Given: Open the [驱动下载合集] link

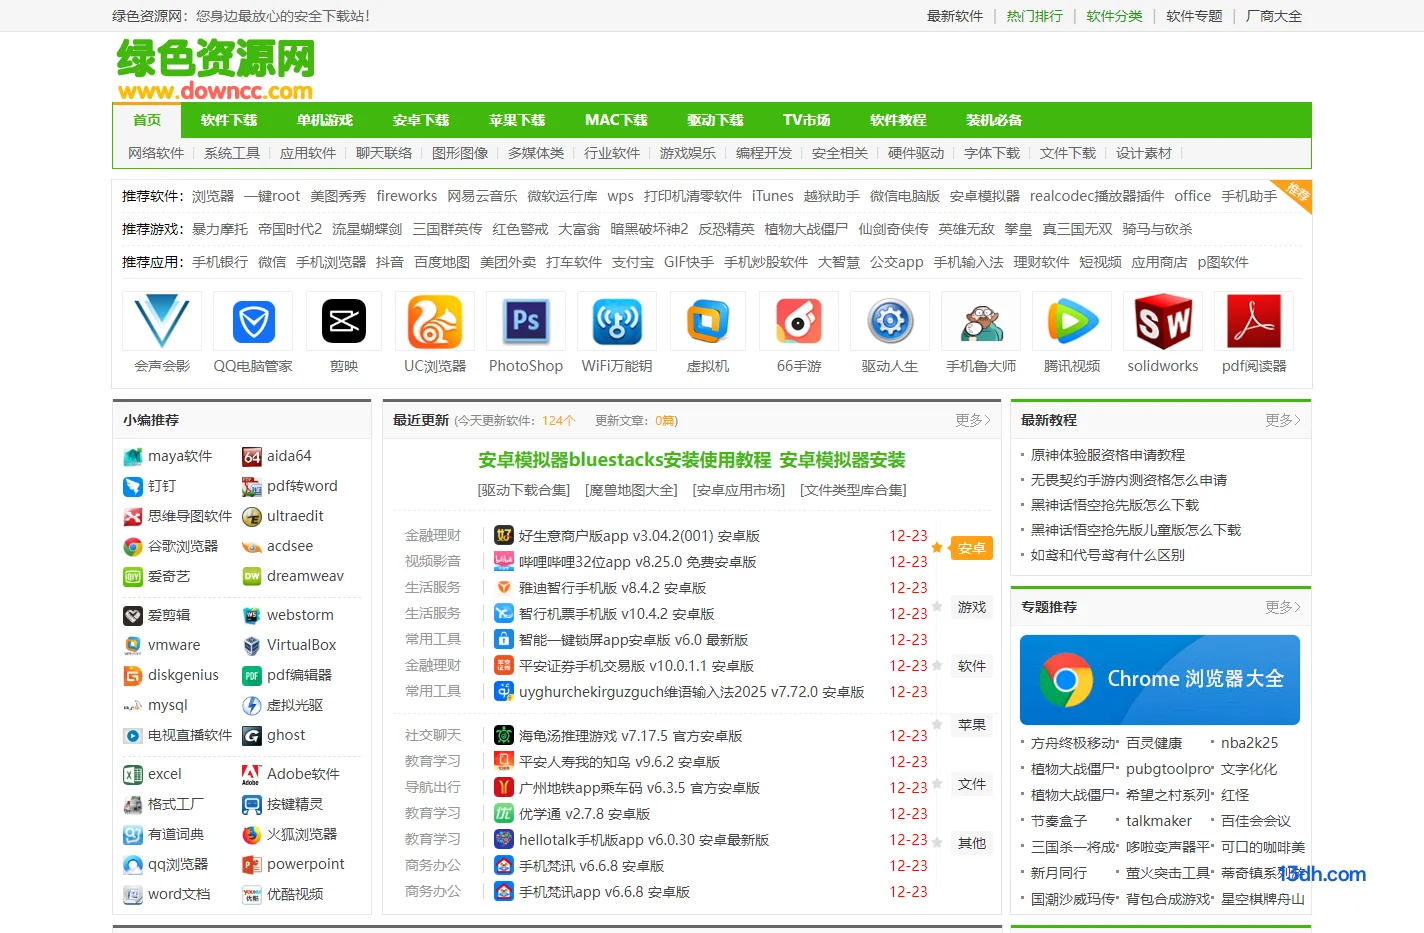Looking at the screenshot, I should coord(524,490).
